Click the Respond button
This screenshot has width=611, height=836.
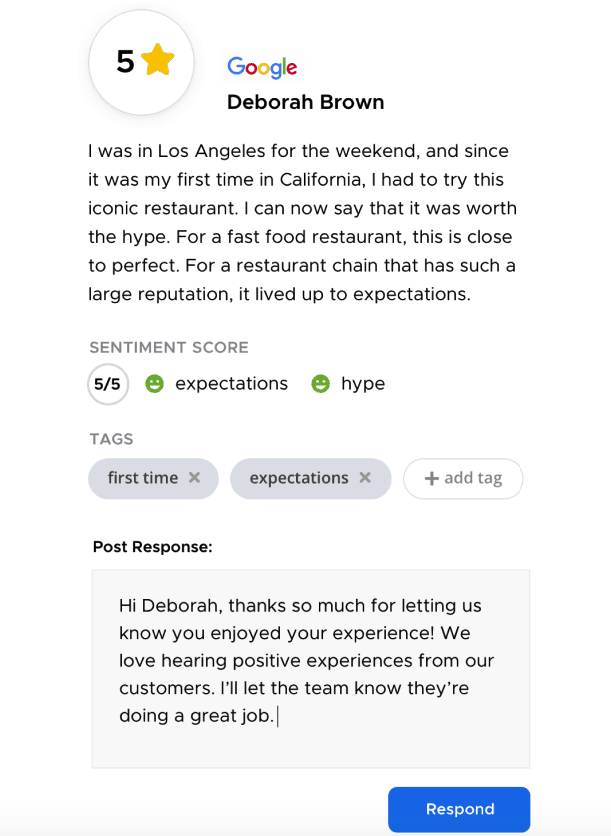[x=459, y=809]
